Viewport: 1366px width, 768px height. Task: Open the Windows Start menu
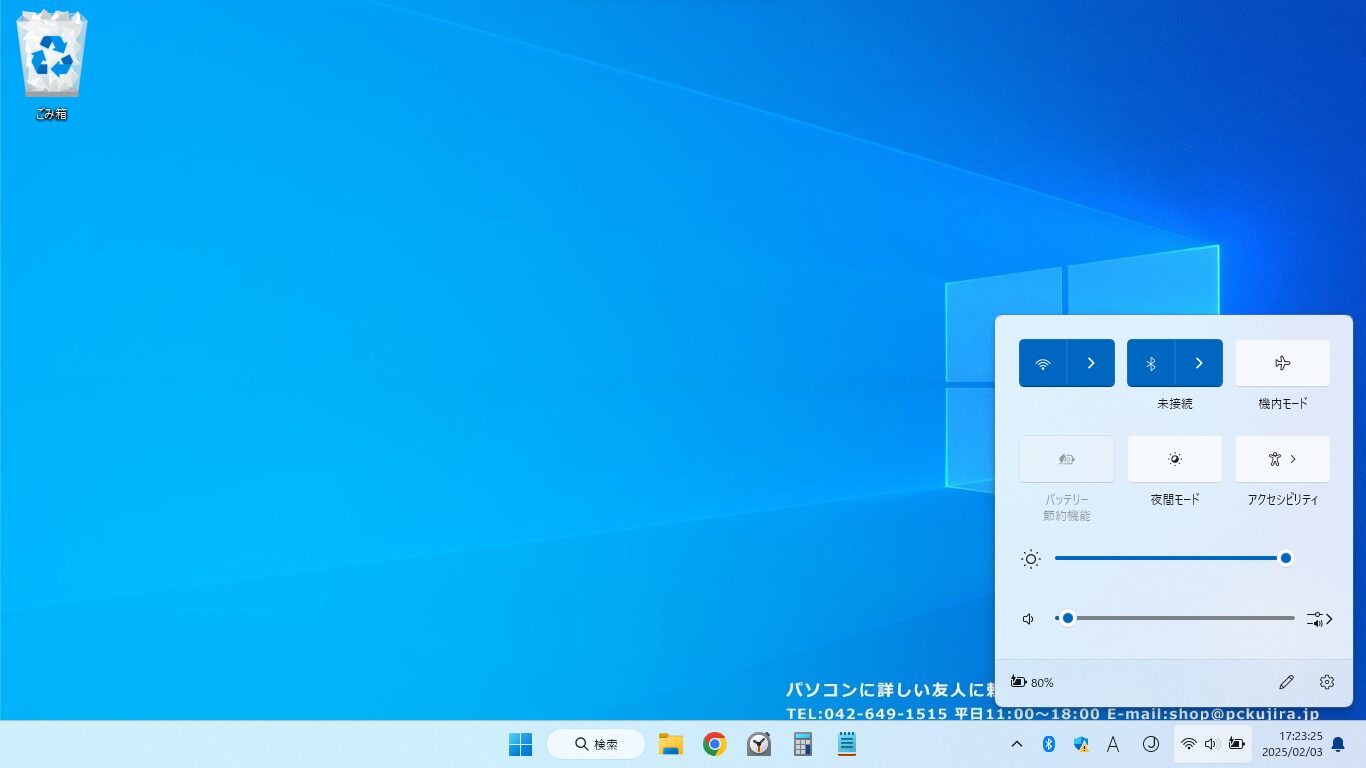click(x=520, y=744)
